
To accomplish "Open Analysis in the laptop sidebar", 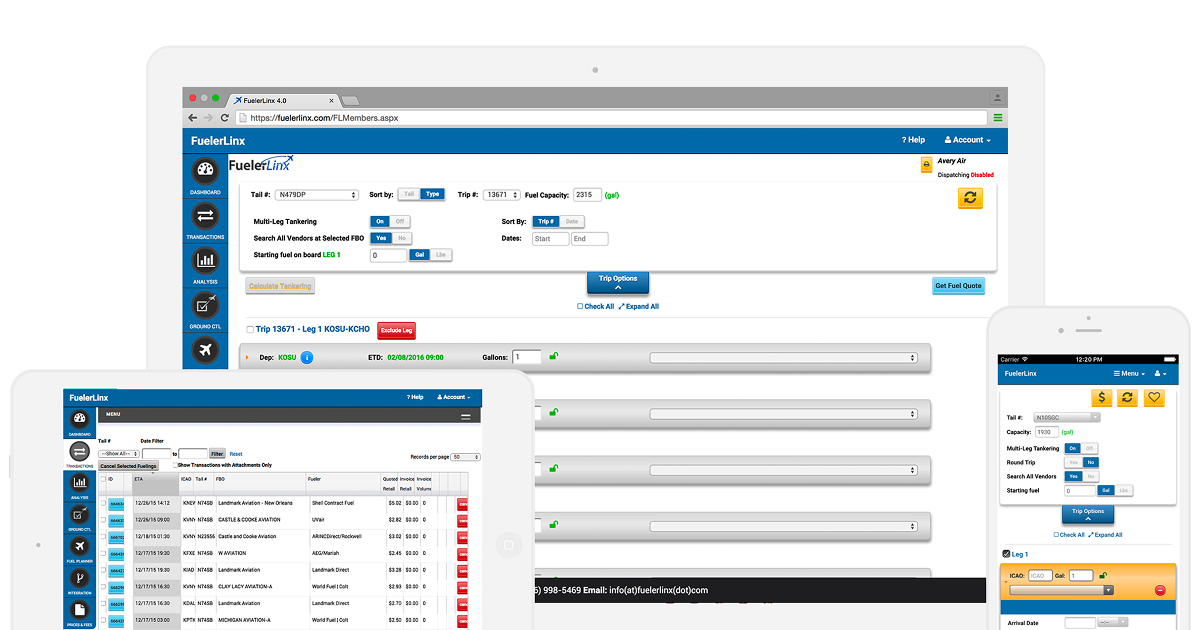I will (x=205, y=265).
